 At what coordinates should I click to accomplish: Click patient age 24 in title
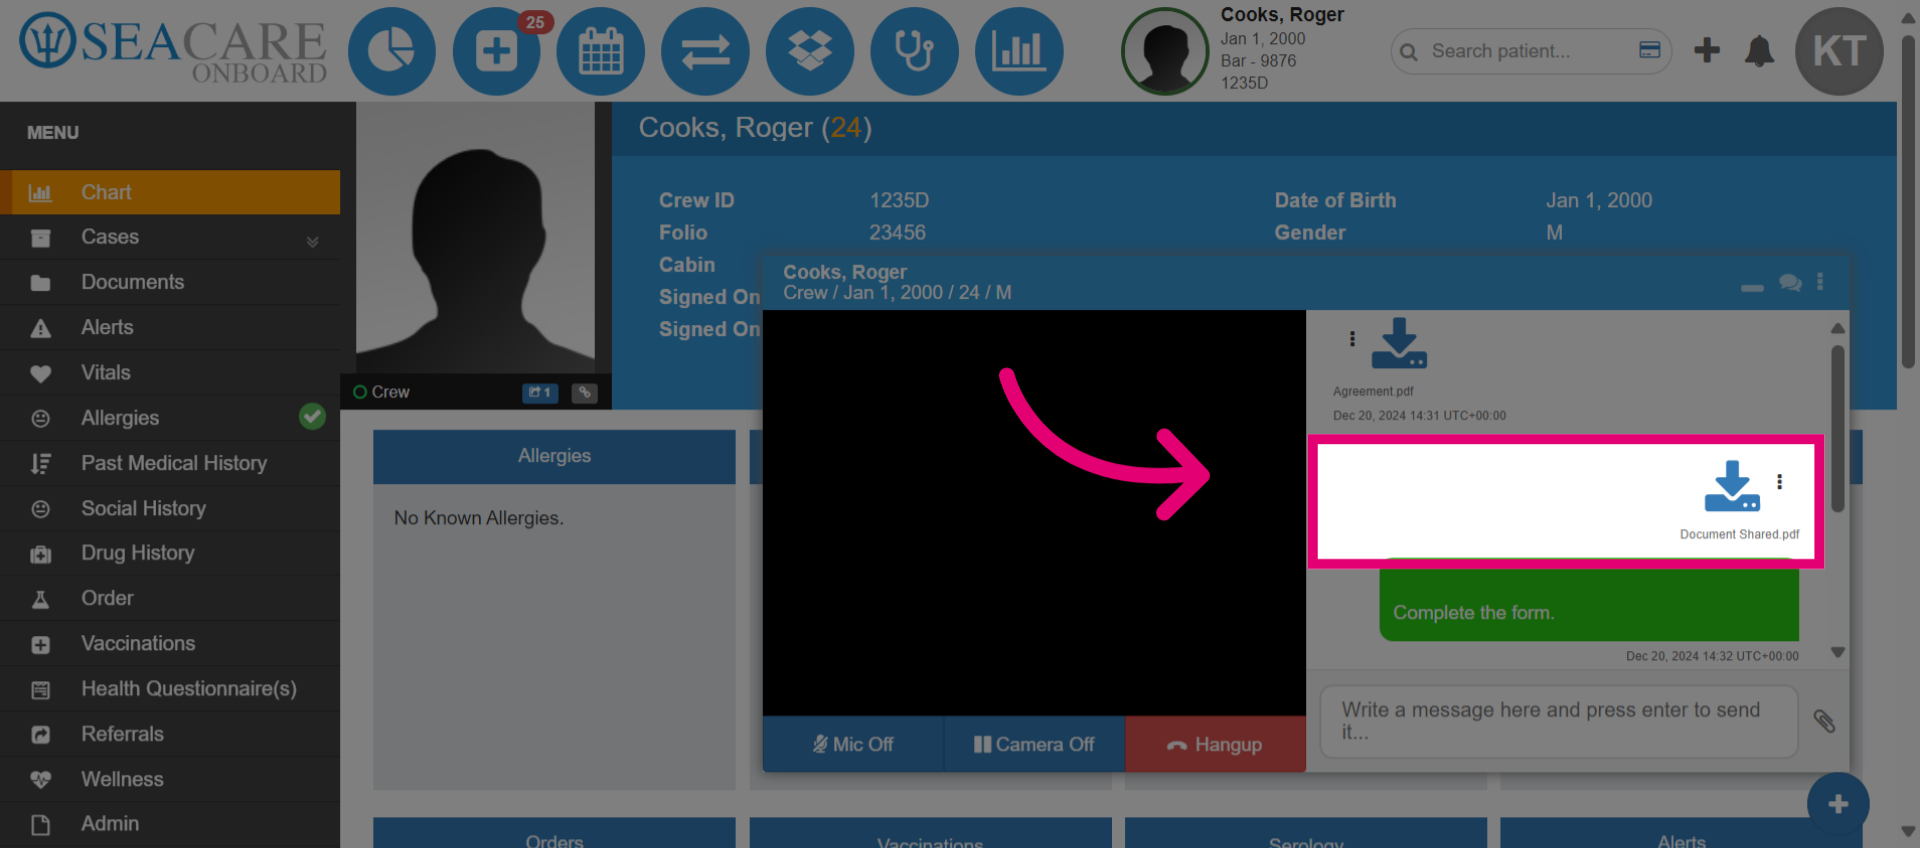(x=846, y=128)
